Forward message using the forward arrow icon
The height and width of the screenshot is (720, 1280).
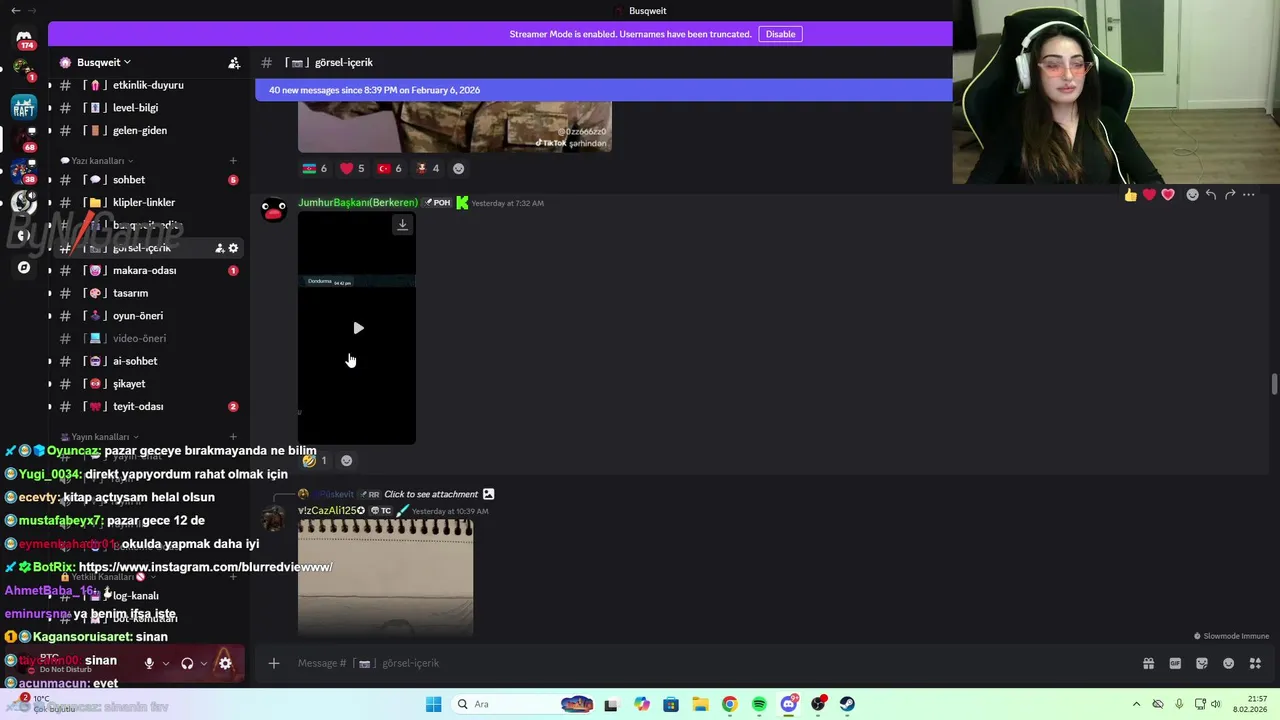[x=1230, y=195]
